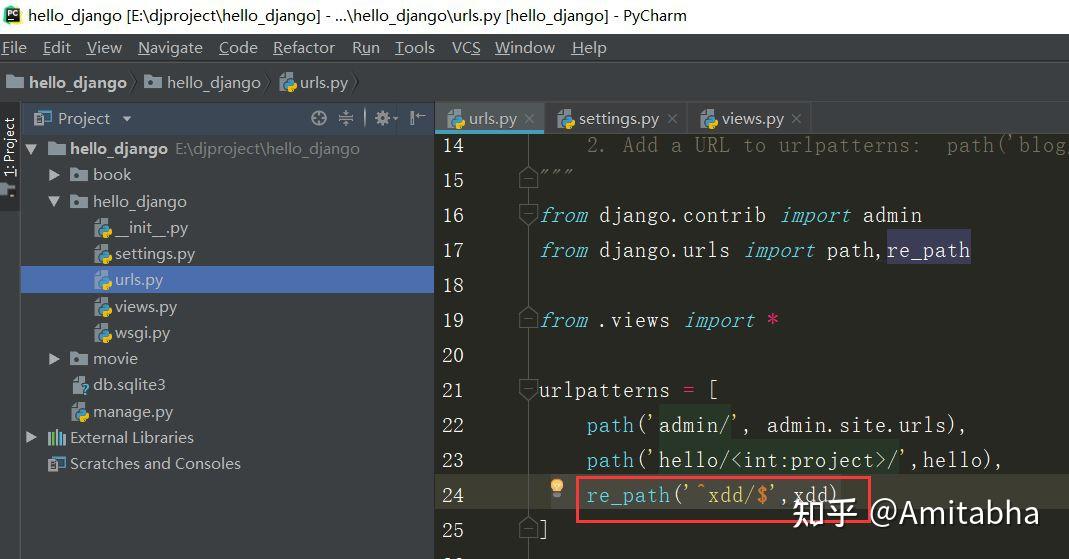Select manage.py in project tree
Viewport: 1069px width, 559px height.
pos(133,412)
